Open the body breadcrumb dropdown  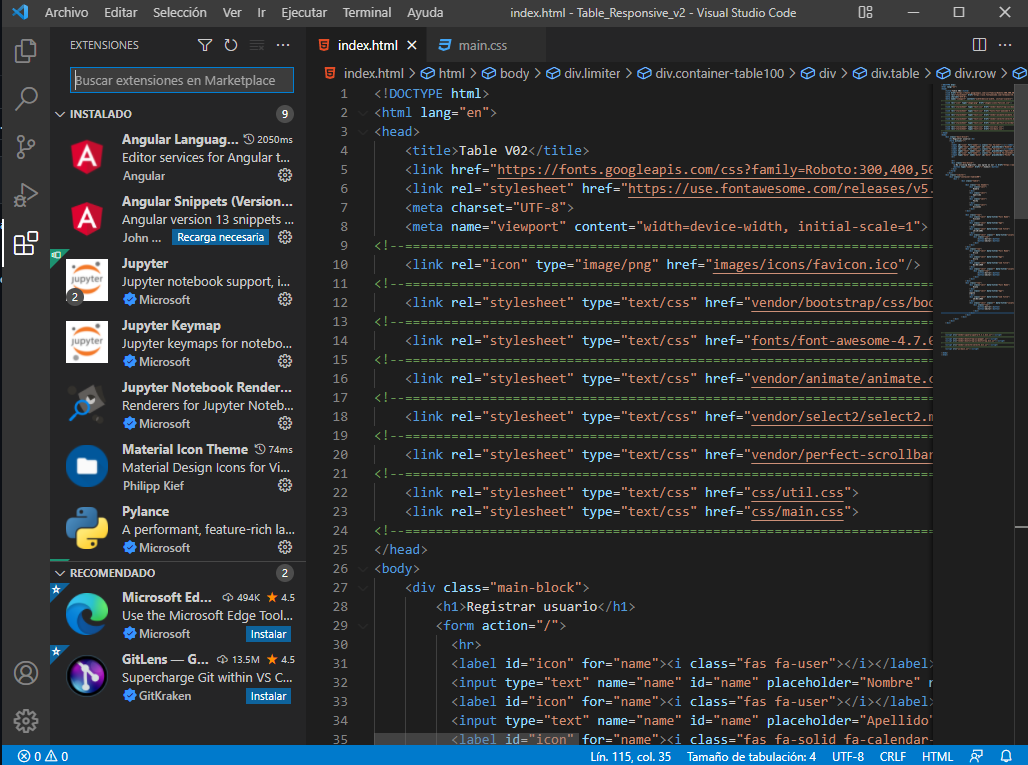pos(505,73)
